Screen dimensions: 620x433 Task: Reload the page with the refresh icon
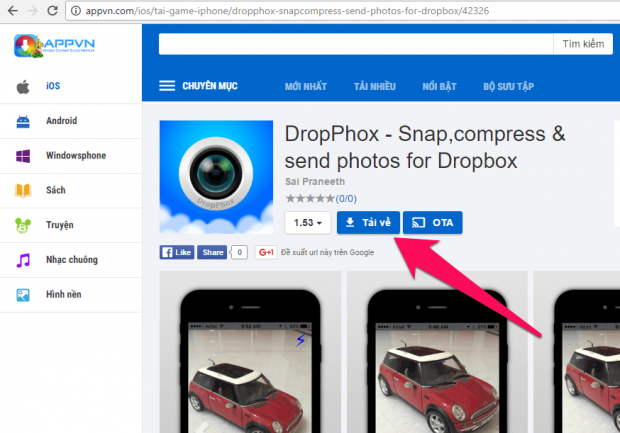[x=52, y=11]
